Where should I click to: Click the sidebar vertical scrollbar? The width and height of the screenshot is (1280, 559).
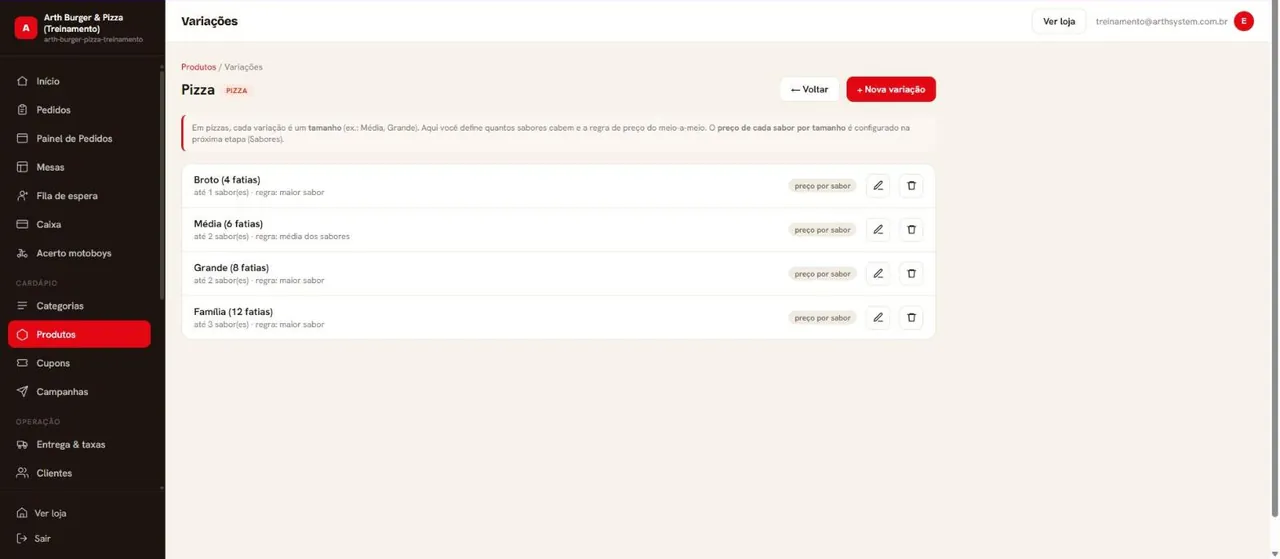162,184
